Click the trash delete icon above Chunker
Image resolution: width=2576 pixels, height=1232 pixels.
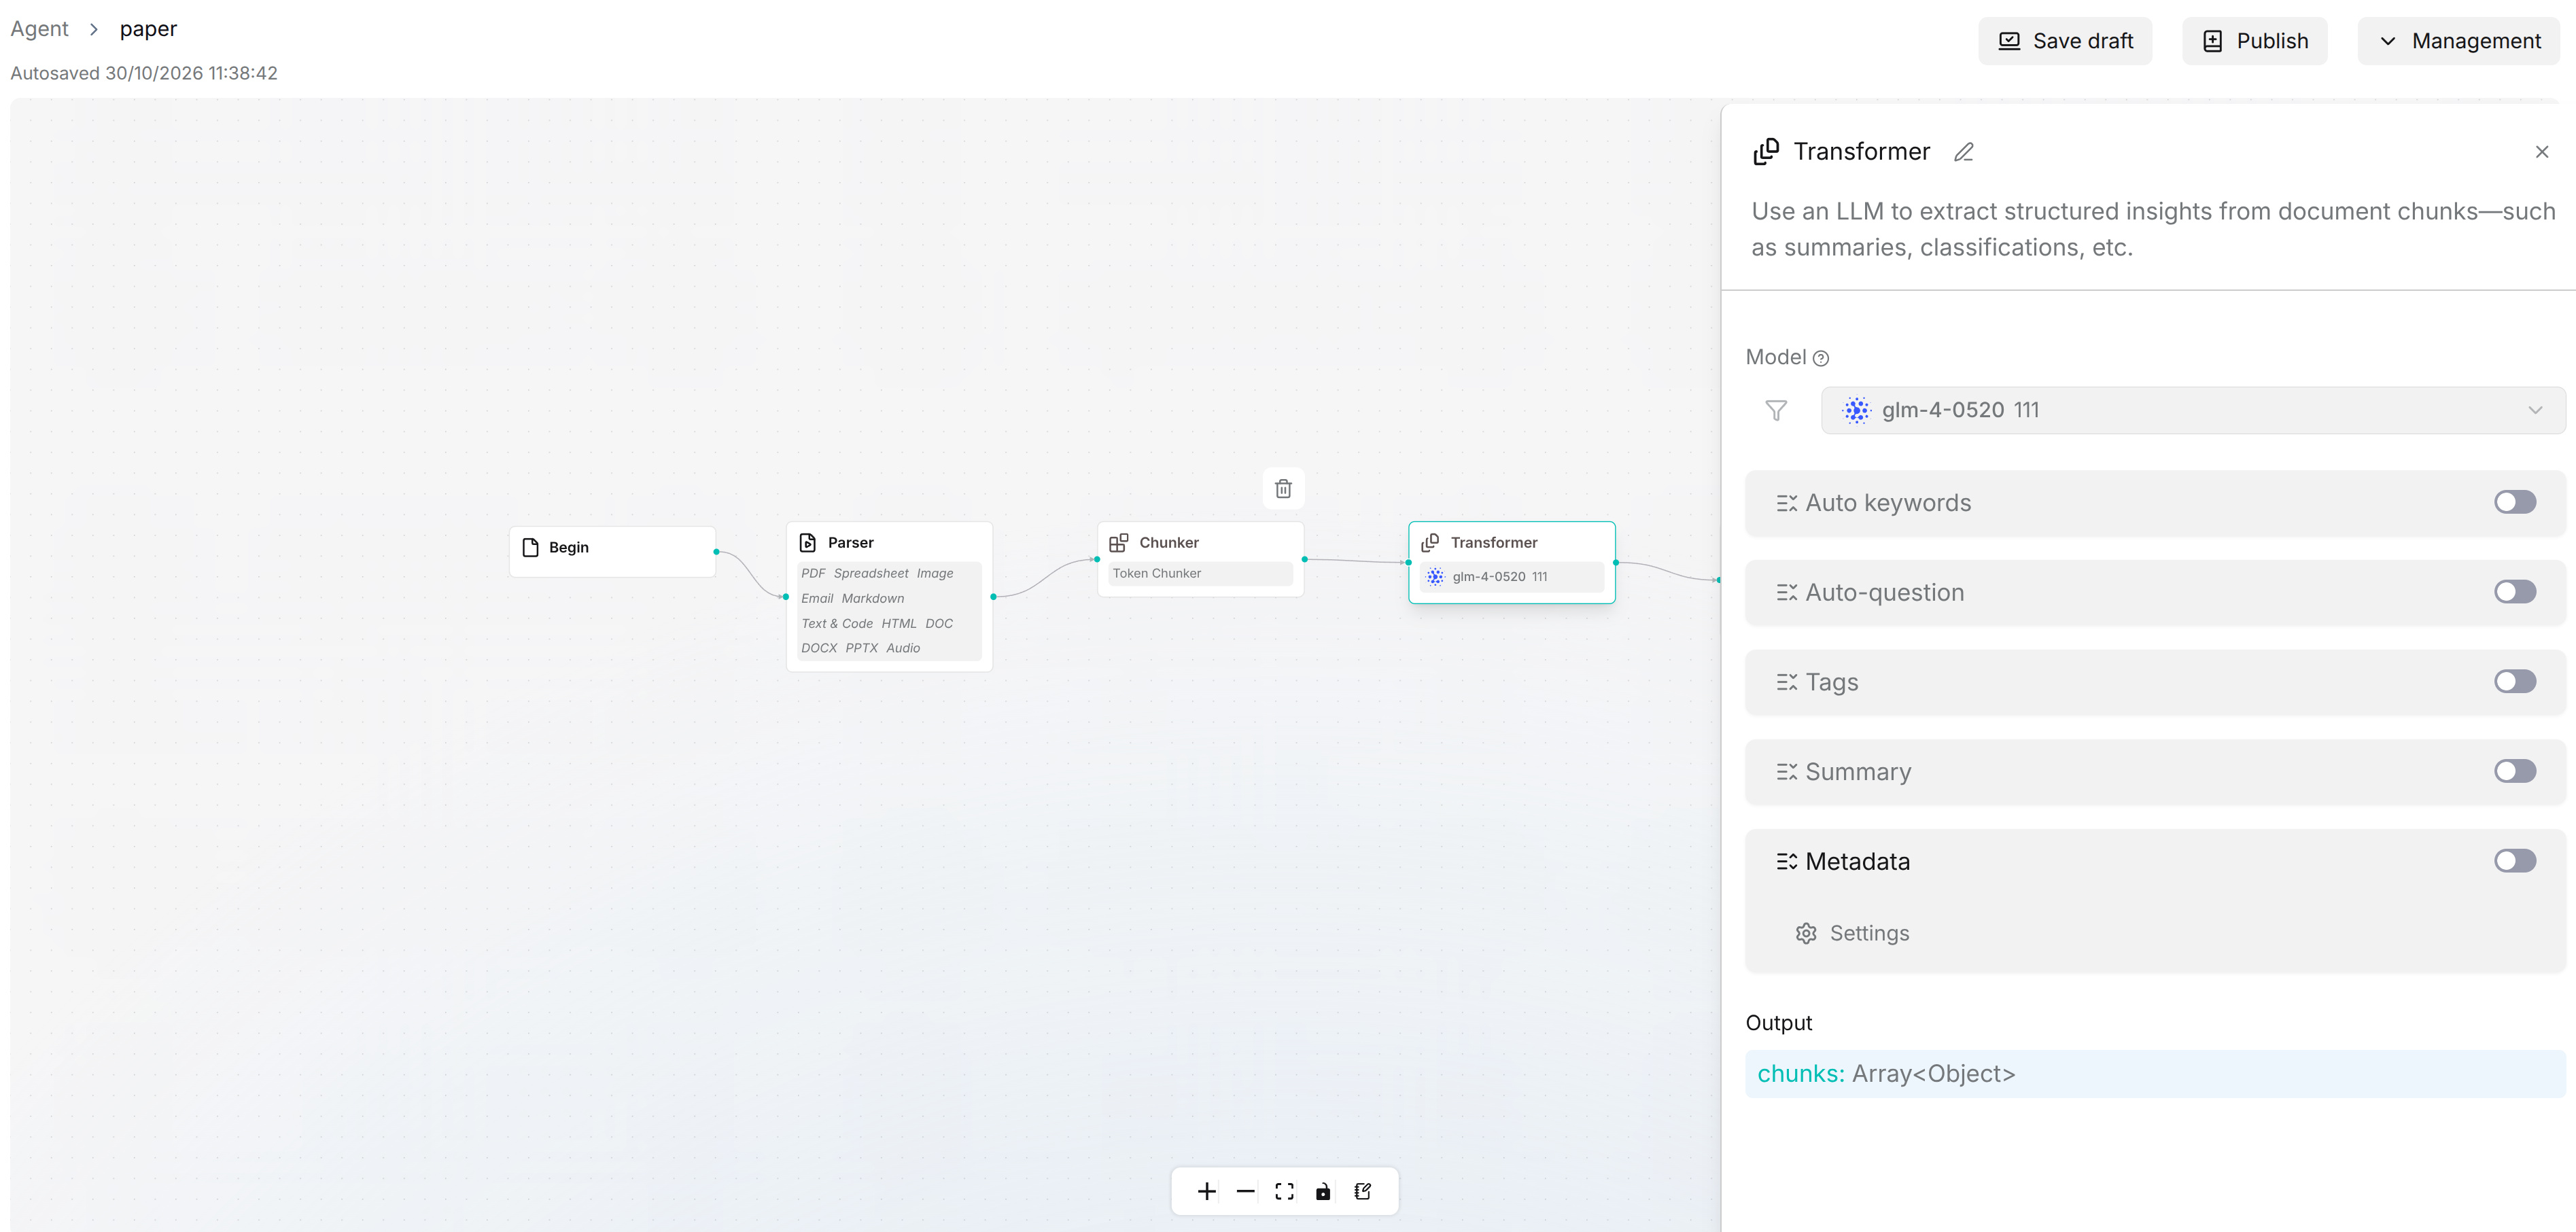click(x=1283, y=488)
